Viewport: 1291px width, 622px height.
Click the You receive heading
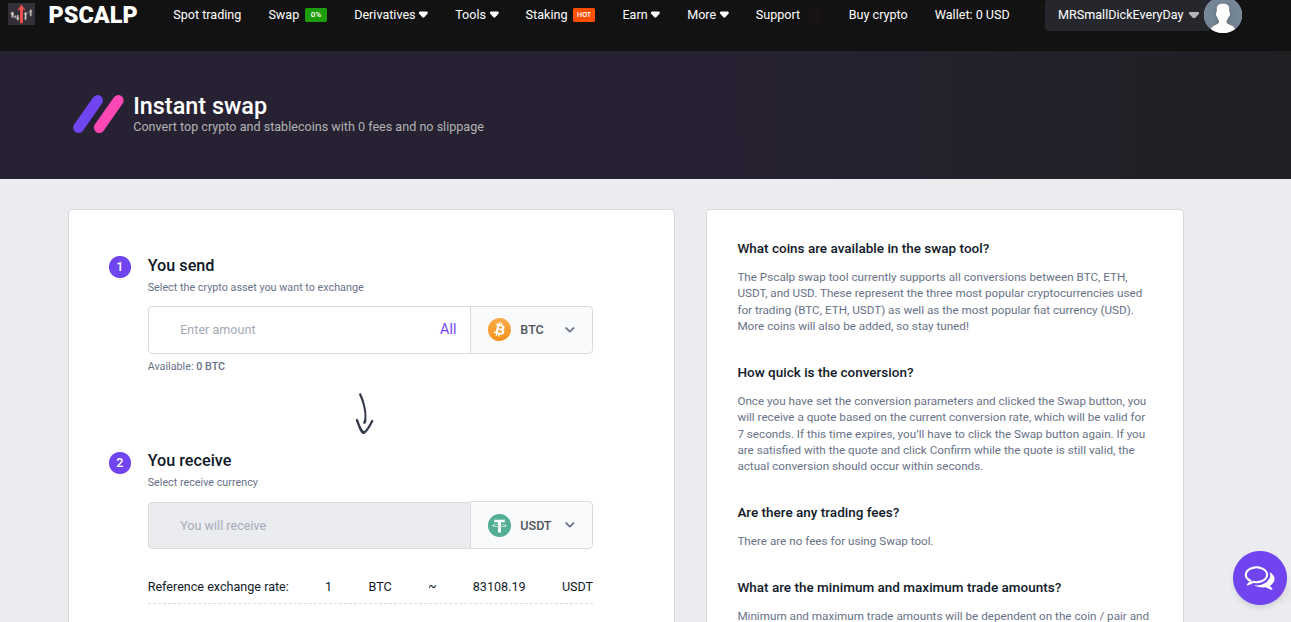point(190,460)
